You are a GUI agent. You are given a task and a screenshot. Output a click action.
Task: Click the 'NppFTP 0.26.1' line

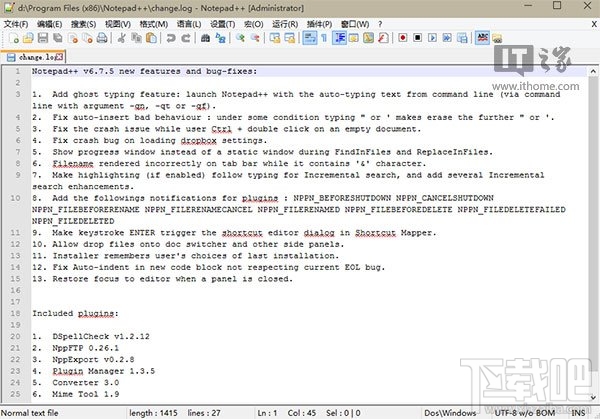point(75,348)
